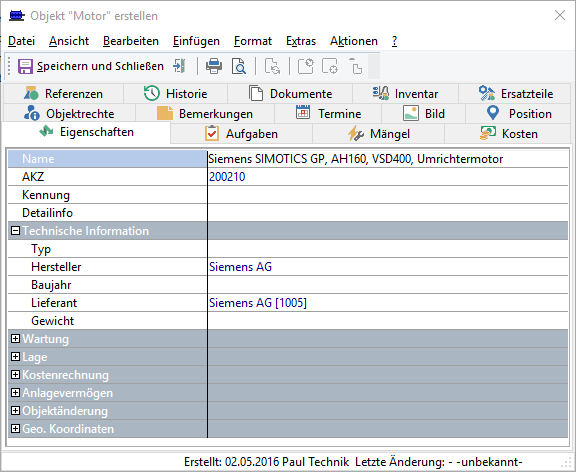Click the Gewicht value field

click(x=388, y=321)
